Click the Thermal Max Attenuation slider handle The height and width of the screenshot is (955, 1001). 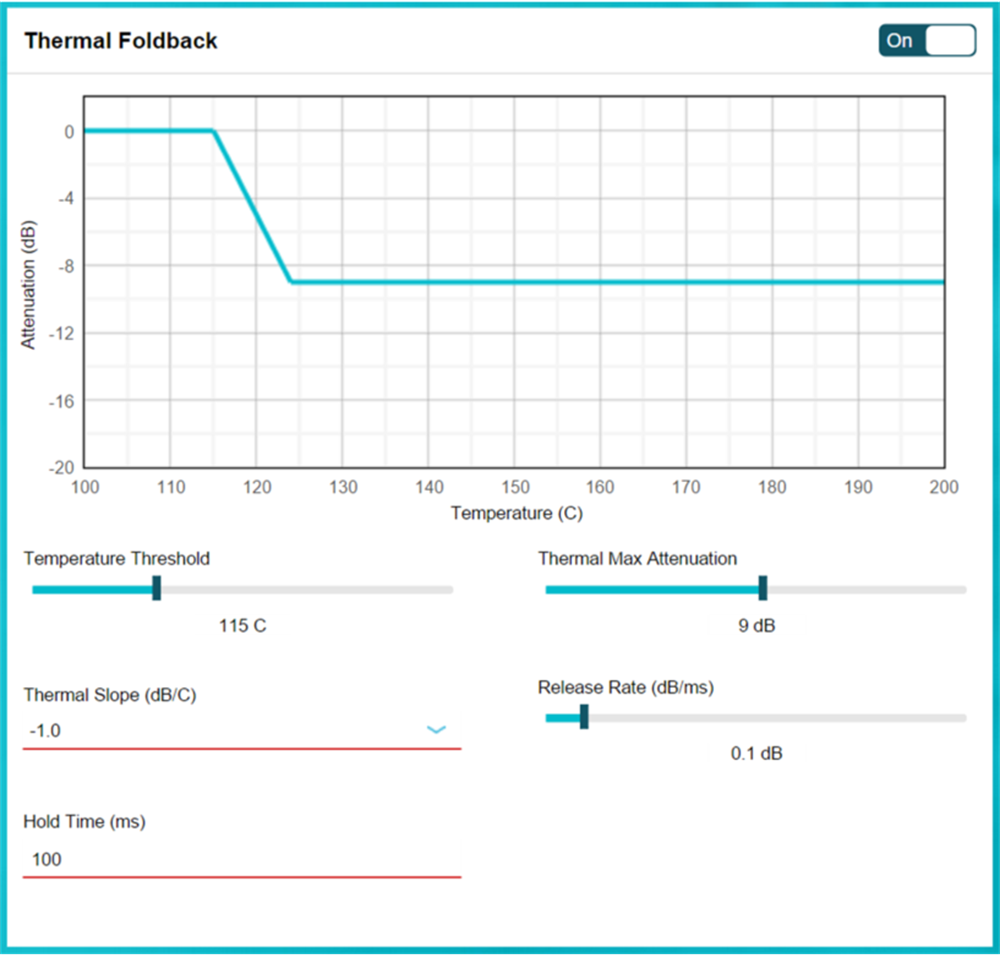tap(762, 588)
